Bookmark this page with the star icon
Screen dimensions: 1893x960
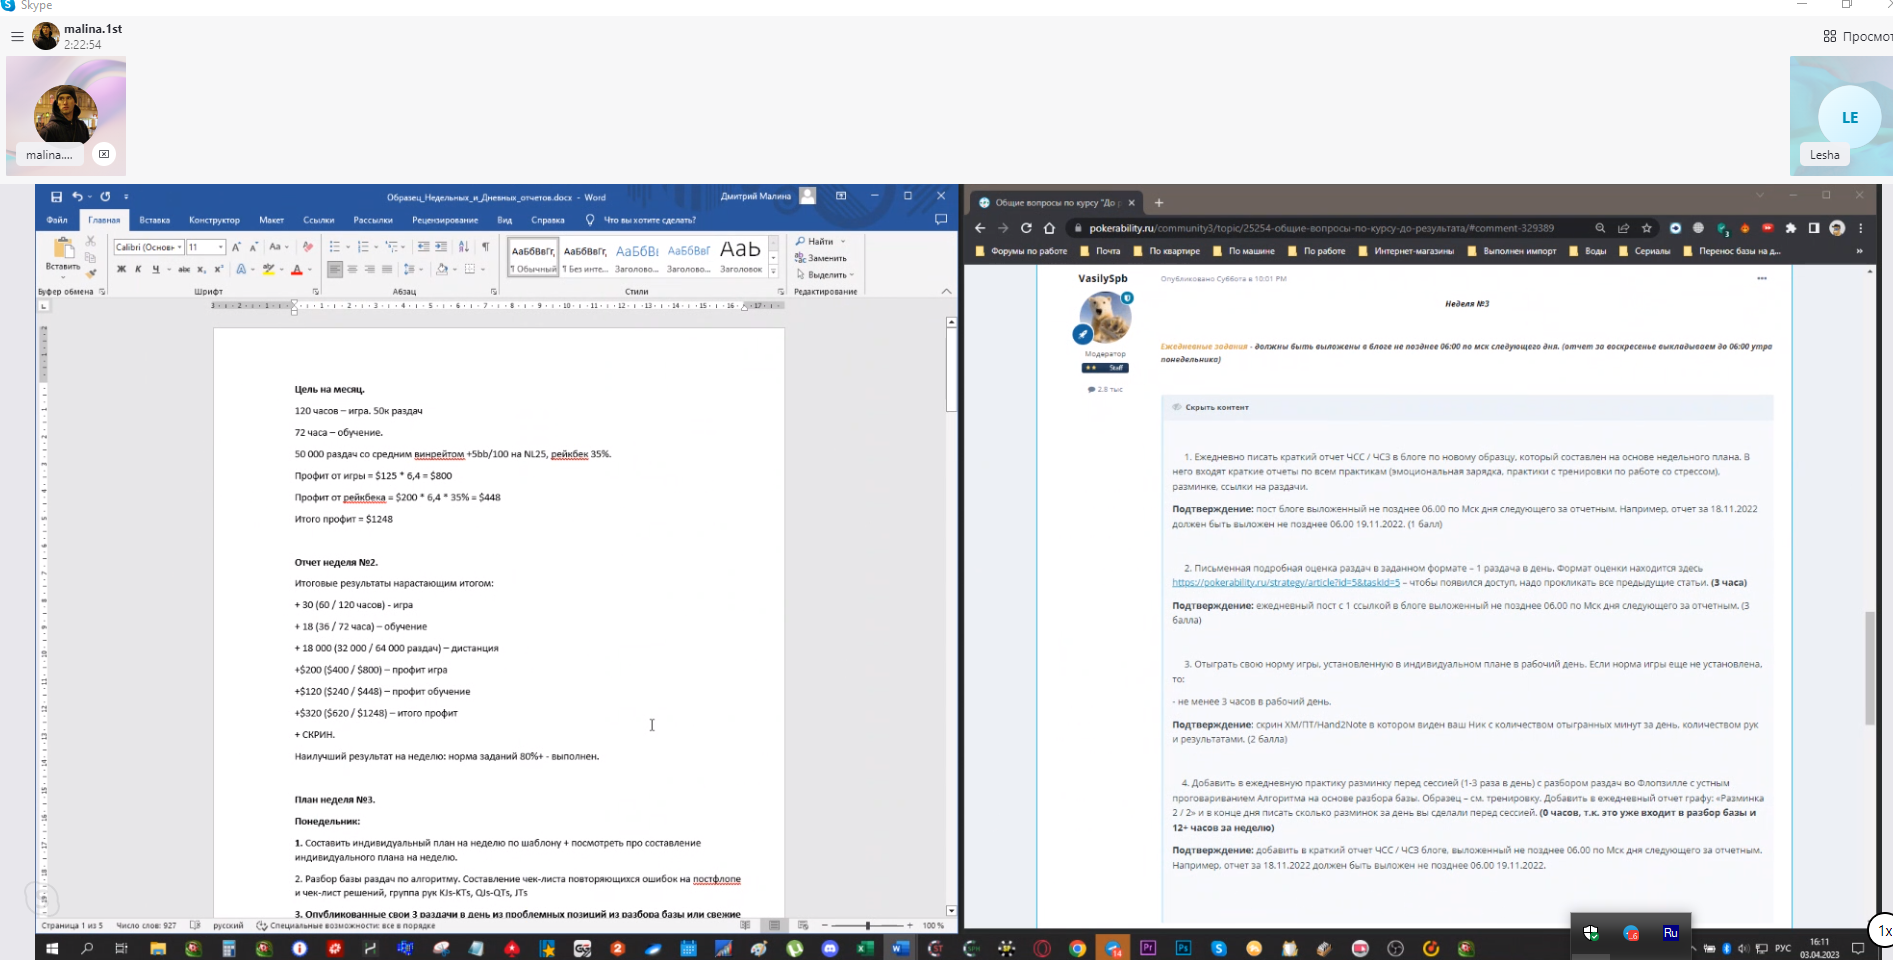(1646, 228)
